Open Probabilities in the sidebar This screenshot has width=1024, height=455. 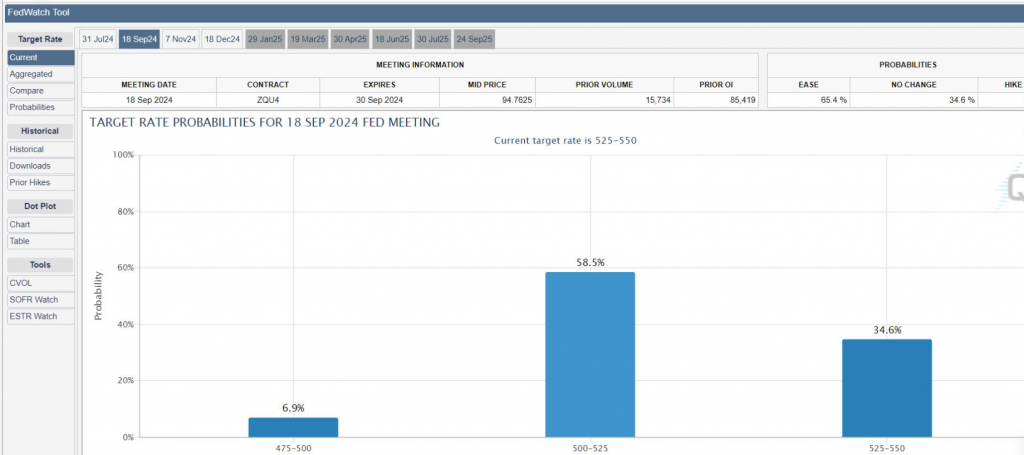[x=40, y=106]
